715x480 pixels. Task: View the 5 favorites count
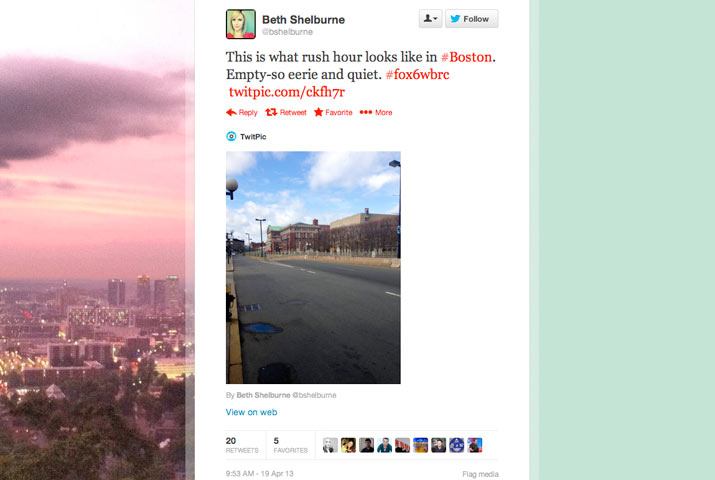coord(290,445)
